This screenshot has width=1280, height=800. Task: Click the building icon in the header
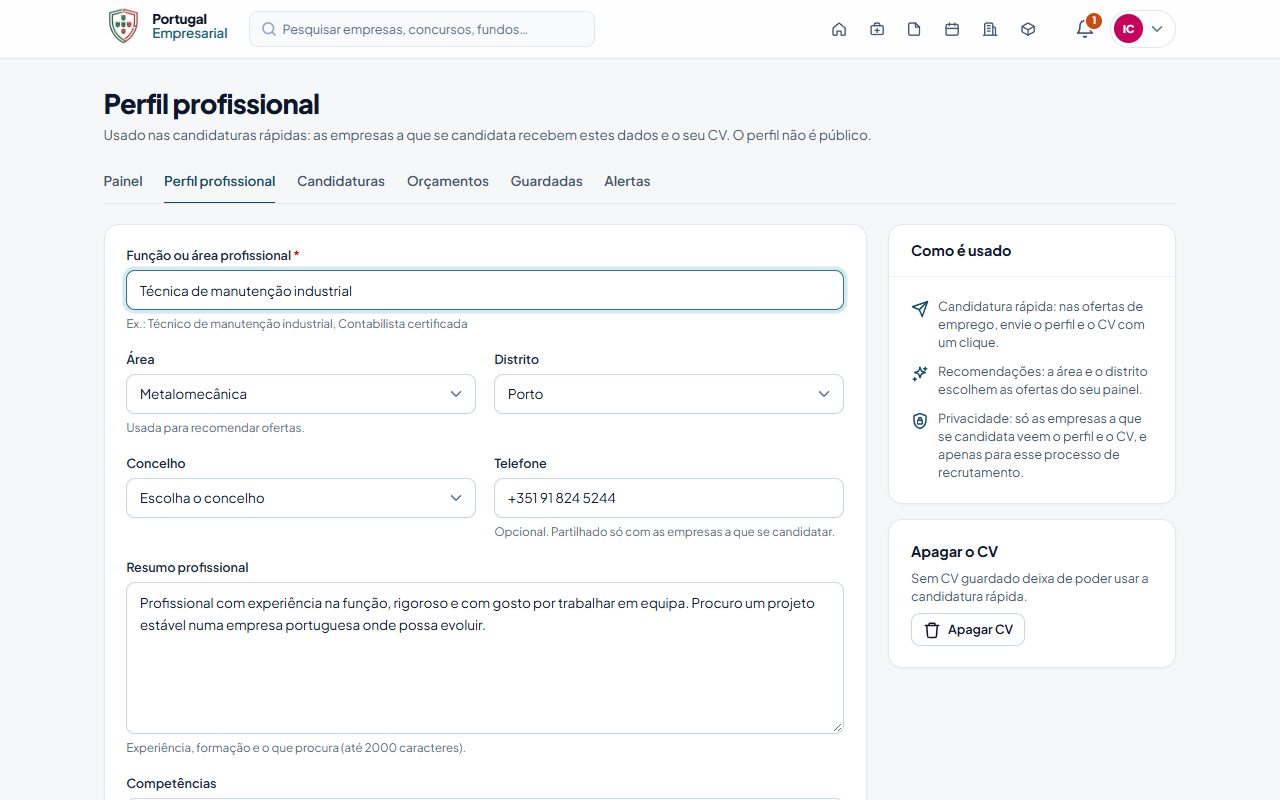[990, 29]
